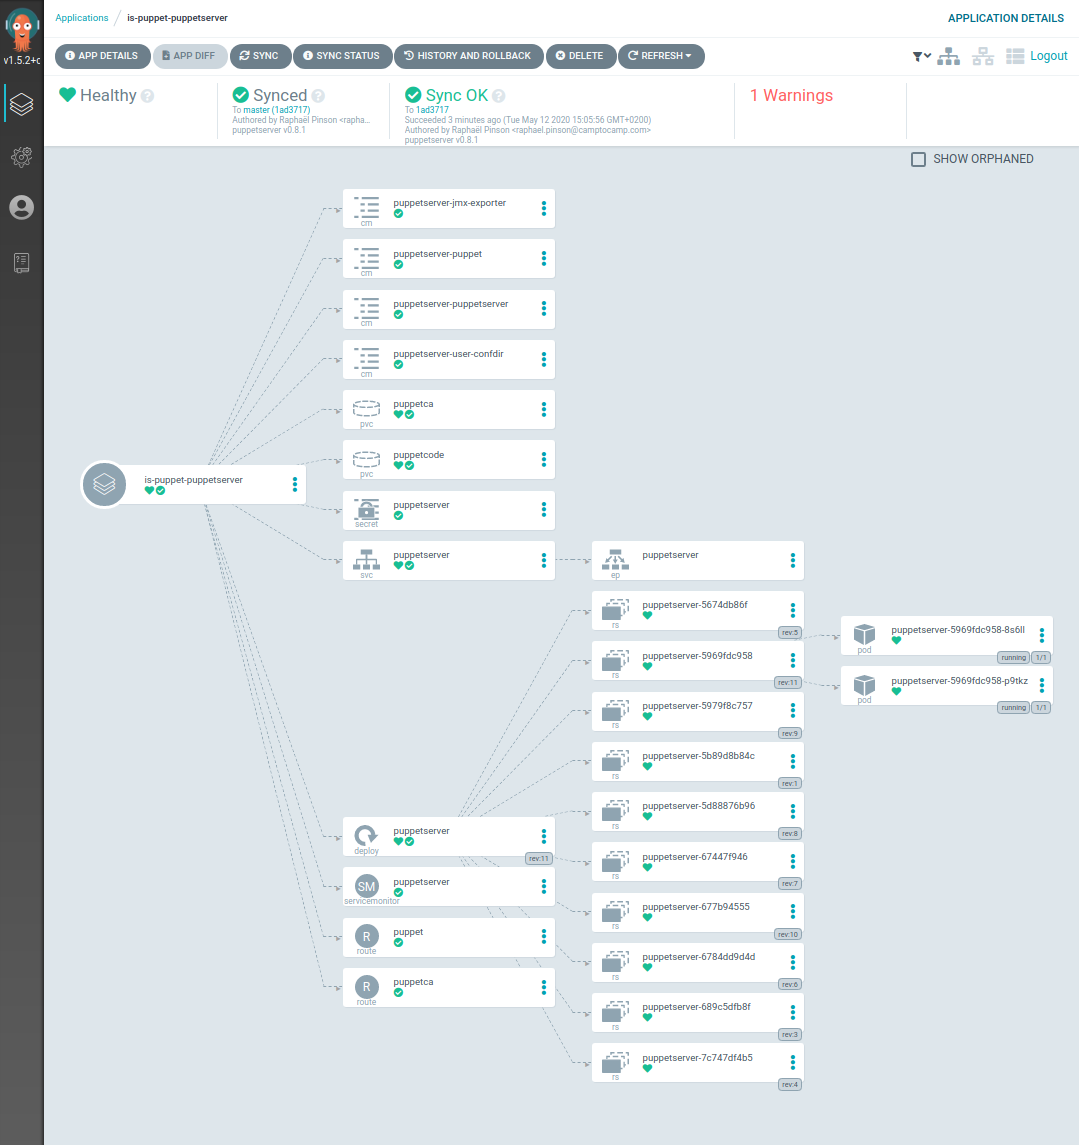Open the kebab menu on the puppetca route node
Viewport: 1079px width, 1145px height.
543,987
